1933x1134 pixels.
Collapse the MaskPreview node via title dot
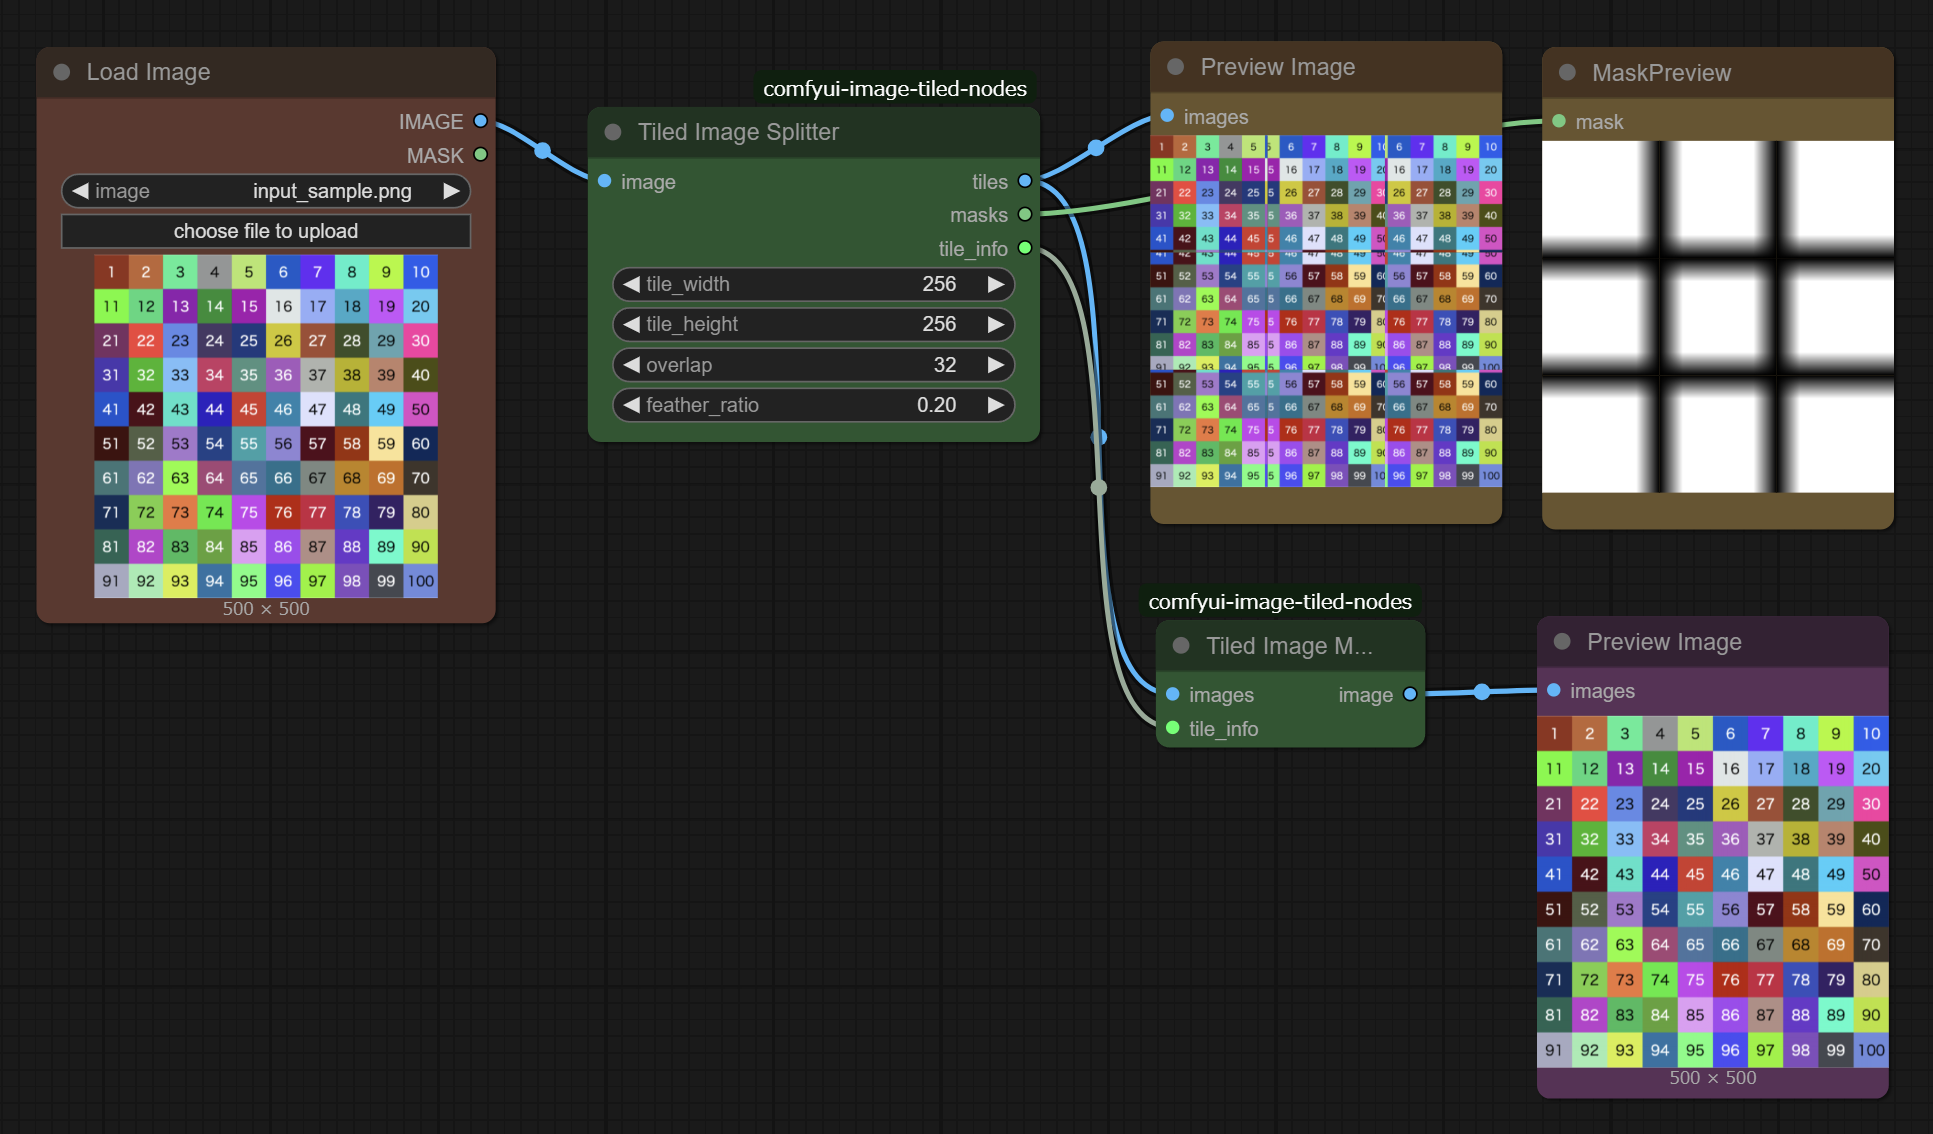coord(1568,73)
